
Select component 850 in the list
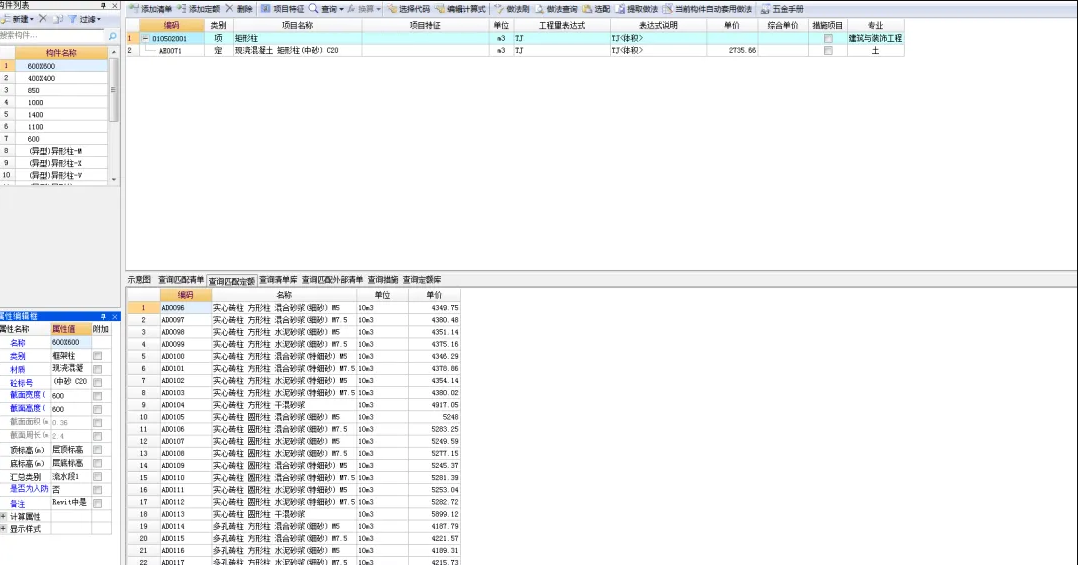click(61, 91)
